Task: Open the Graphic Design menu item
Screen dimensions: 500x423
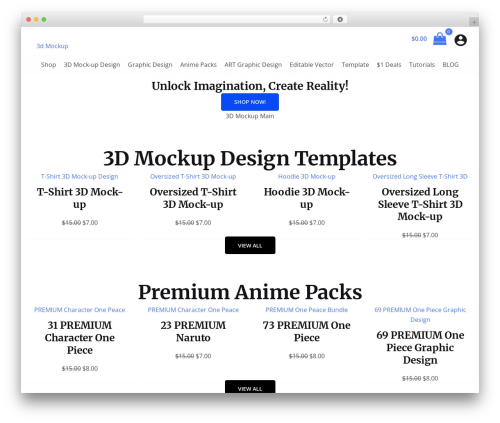Action: (150, 65)
